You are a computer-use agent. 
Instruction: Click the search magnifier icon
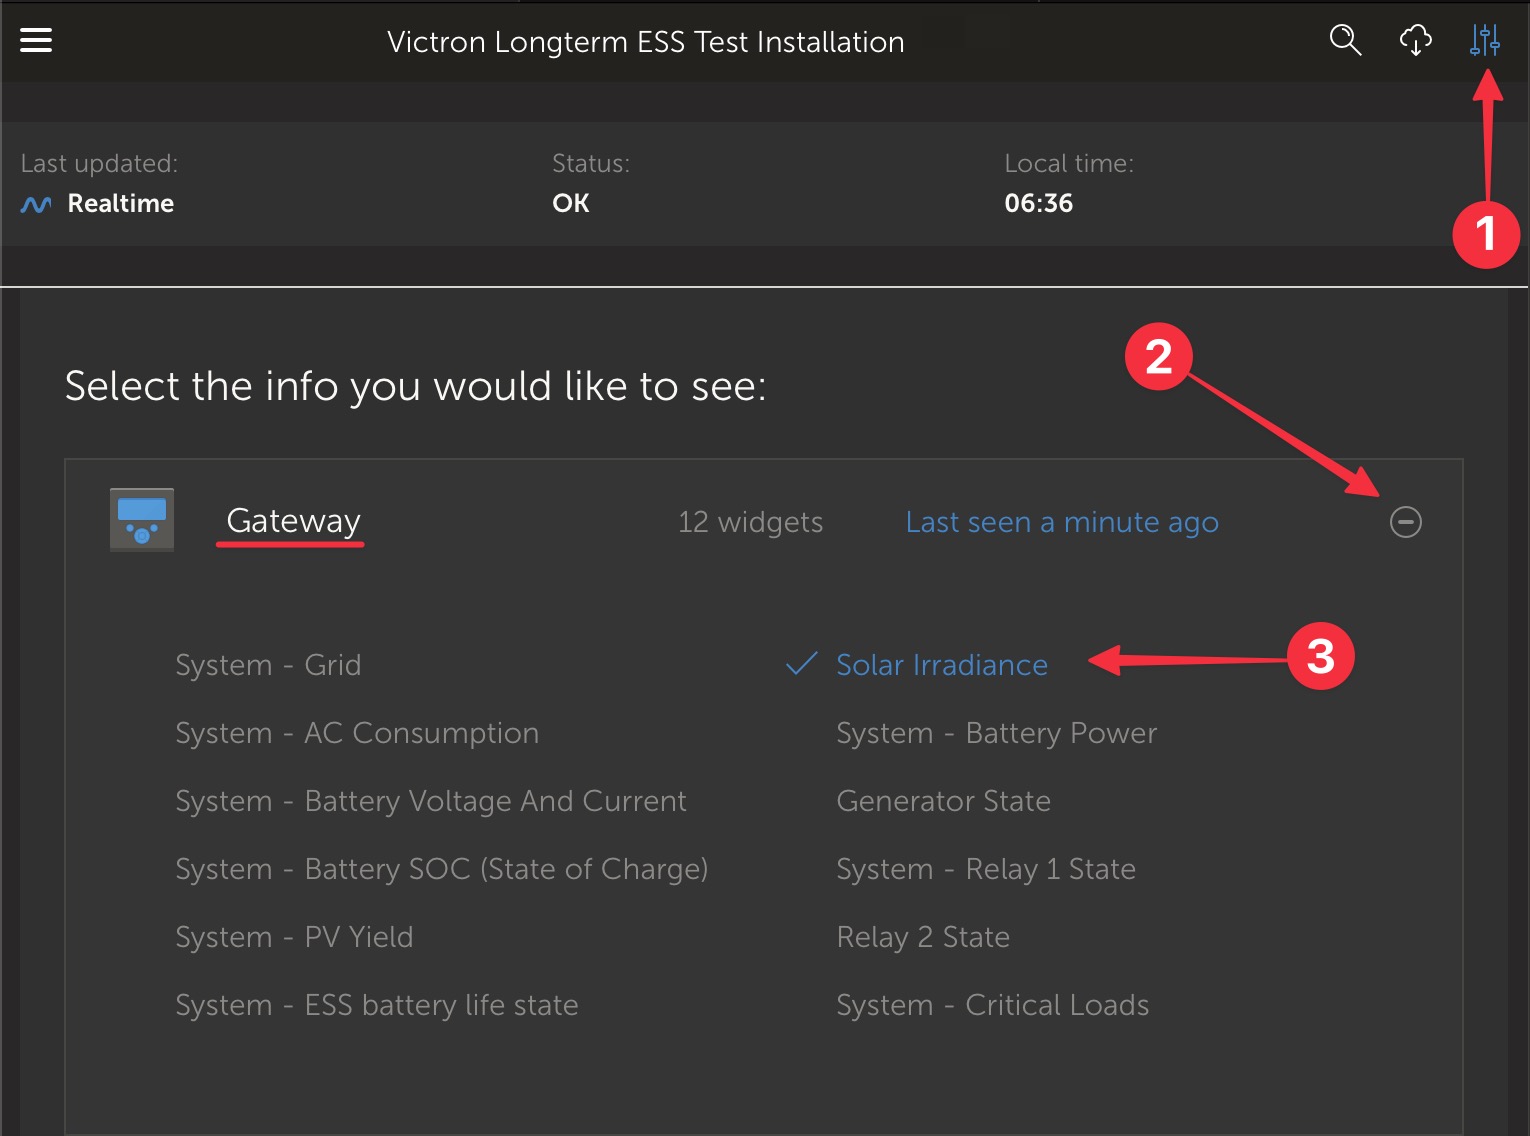[1345, 40]
